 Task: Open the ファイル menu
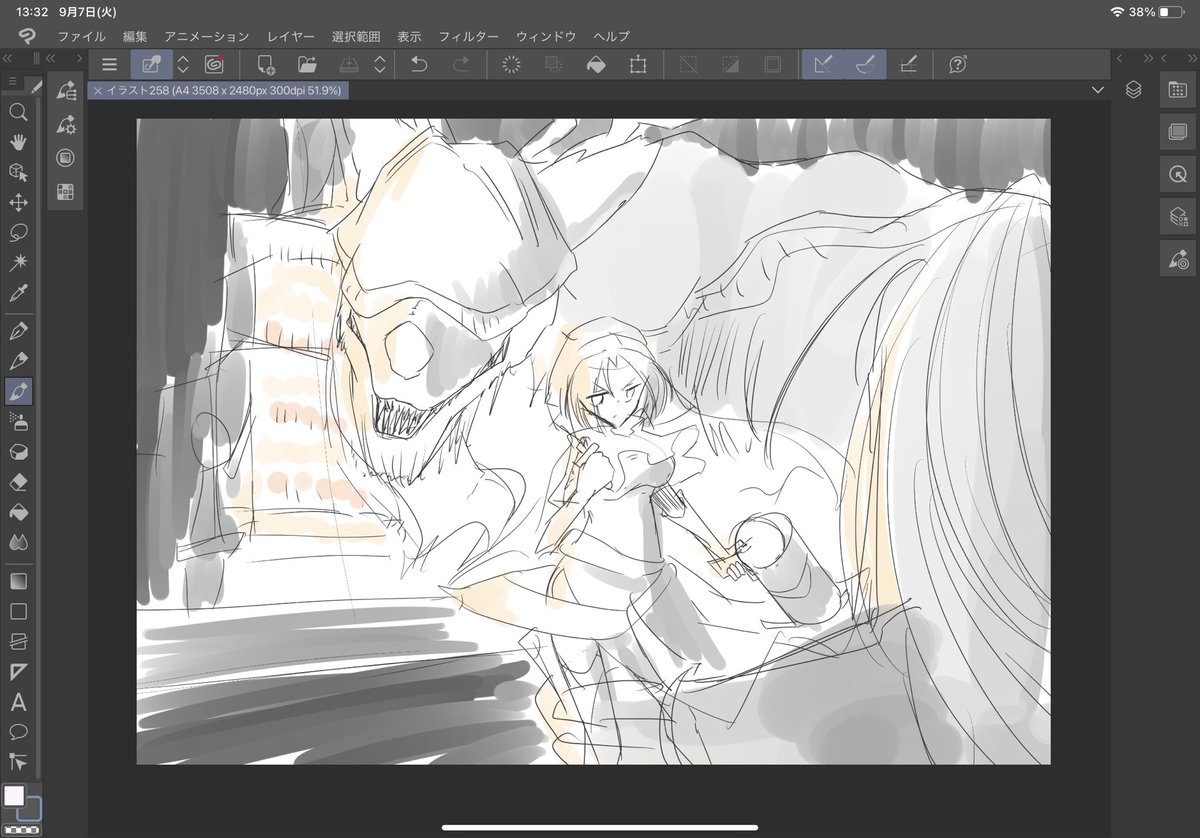click(81, 36)
